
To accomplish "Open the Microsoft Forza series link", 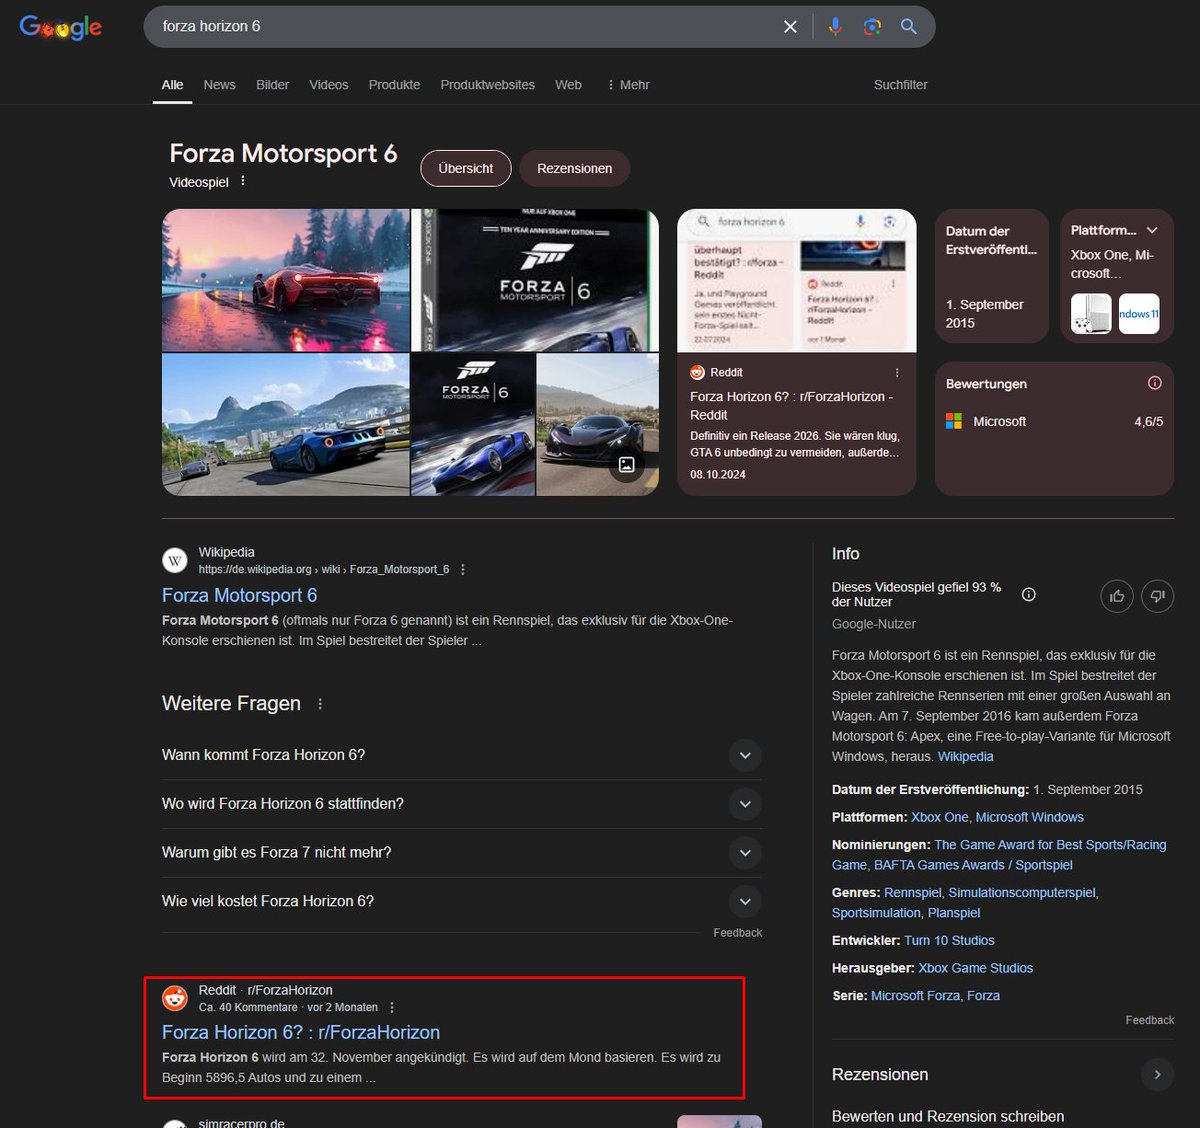I will click(x=913, y=996).
